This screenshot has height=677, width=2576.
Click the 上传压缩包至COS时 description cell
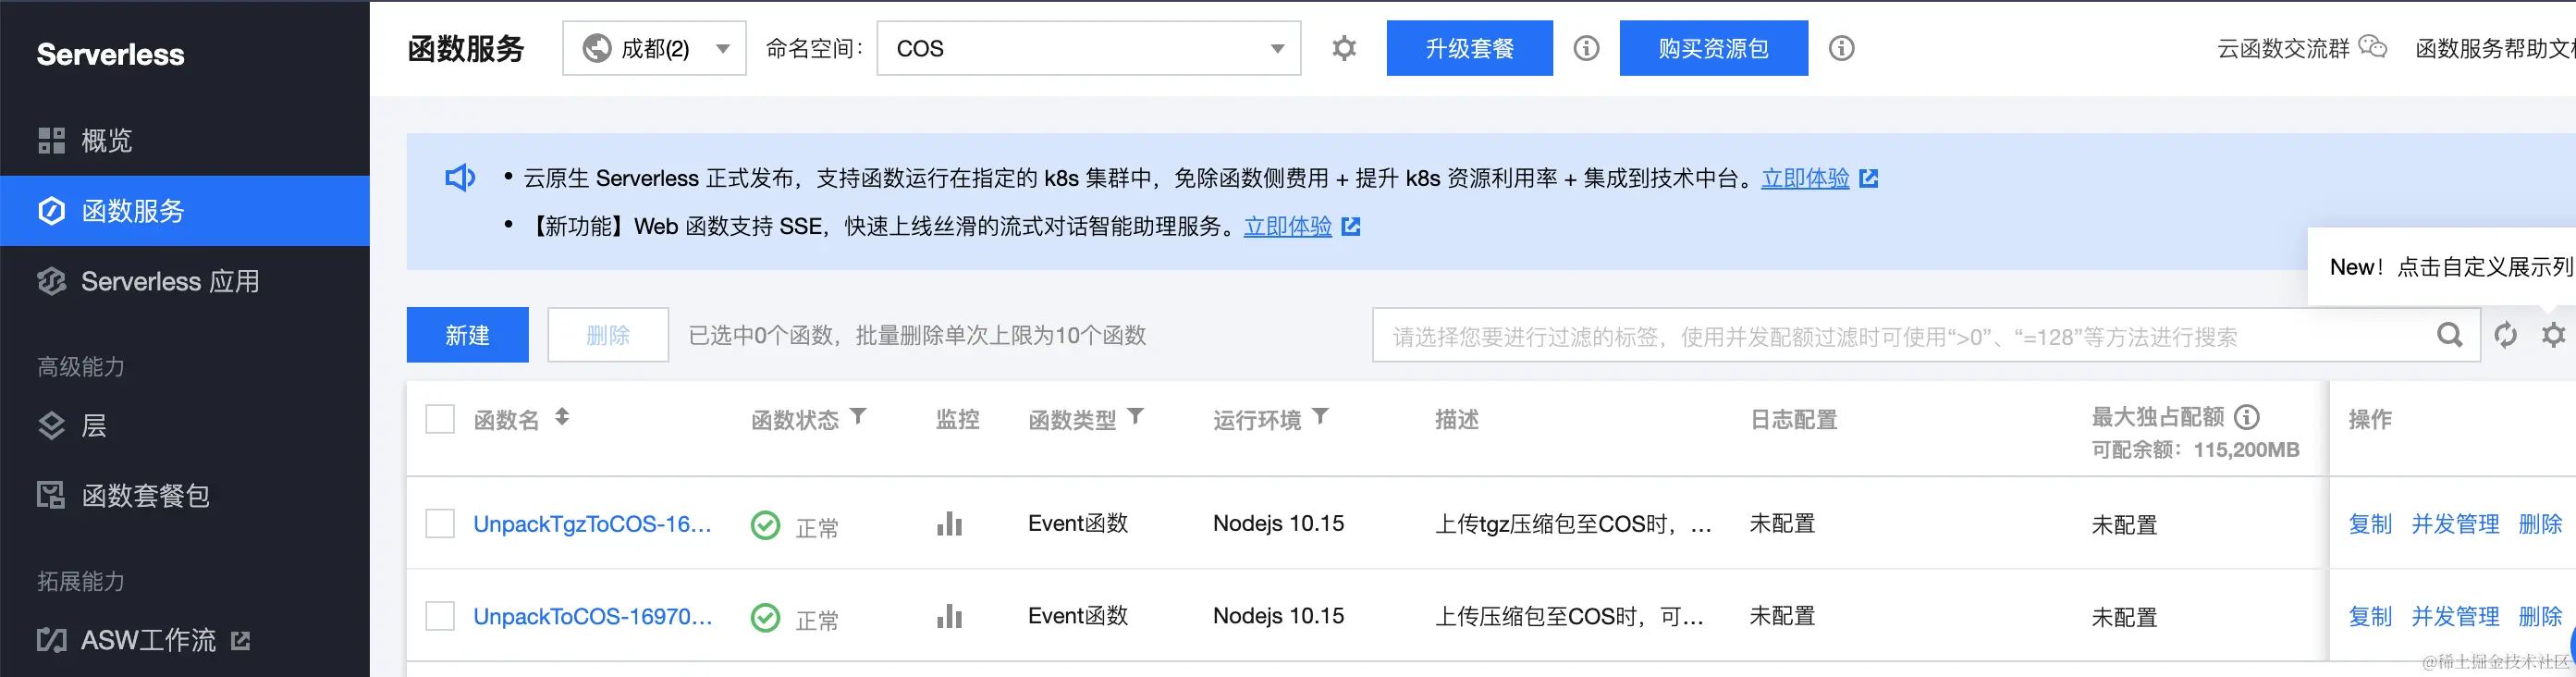tap(1569, 617)
